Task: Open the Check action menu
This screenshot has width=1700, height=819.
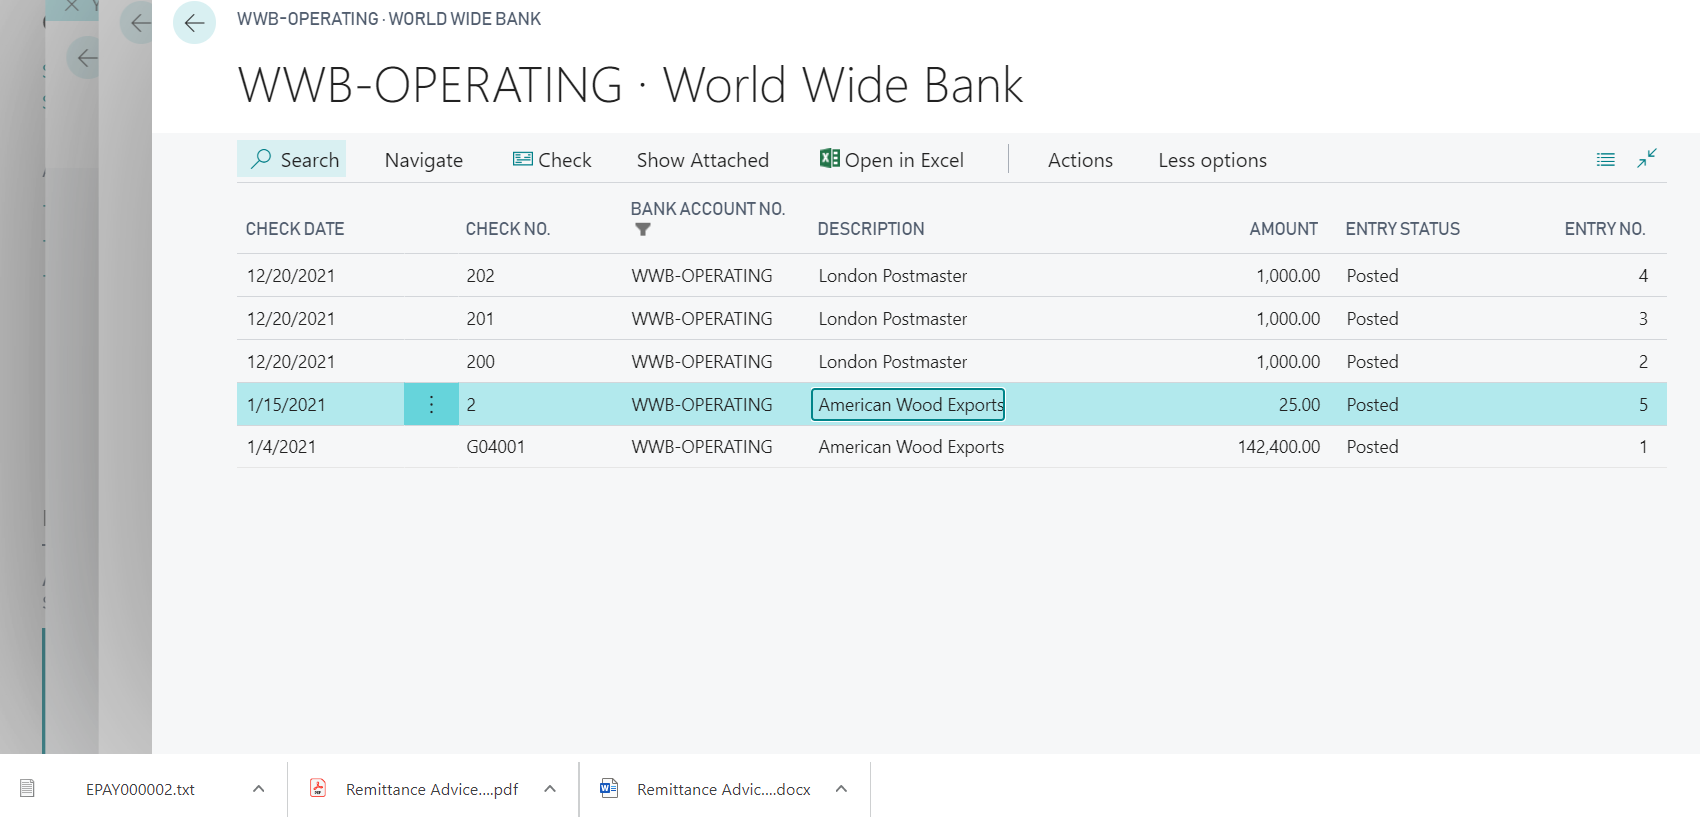Action: point(552,160)
